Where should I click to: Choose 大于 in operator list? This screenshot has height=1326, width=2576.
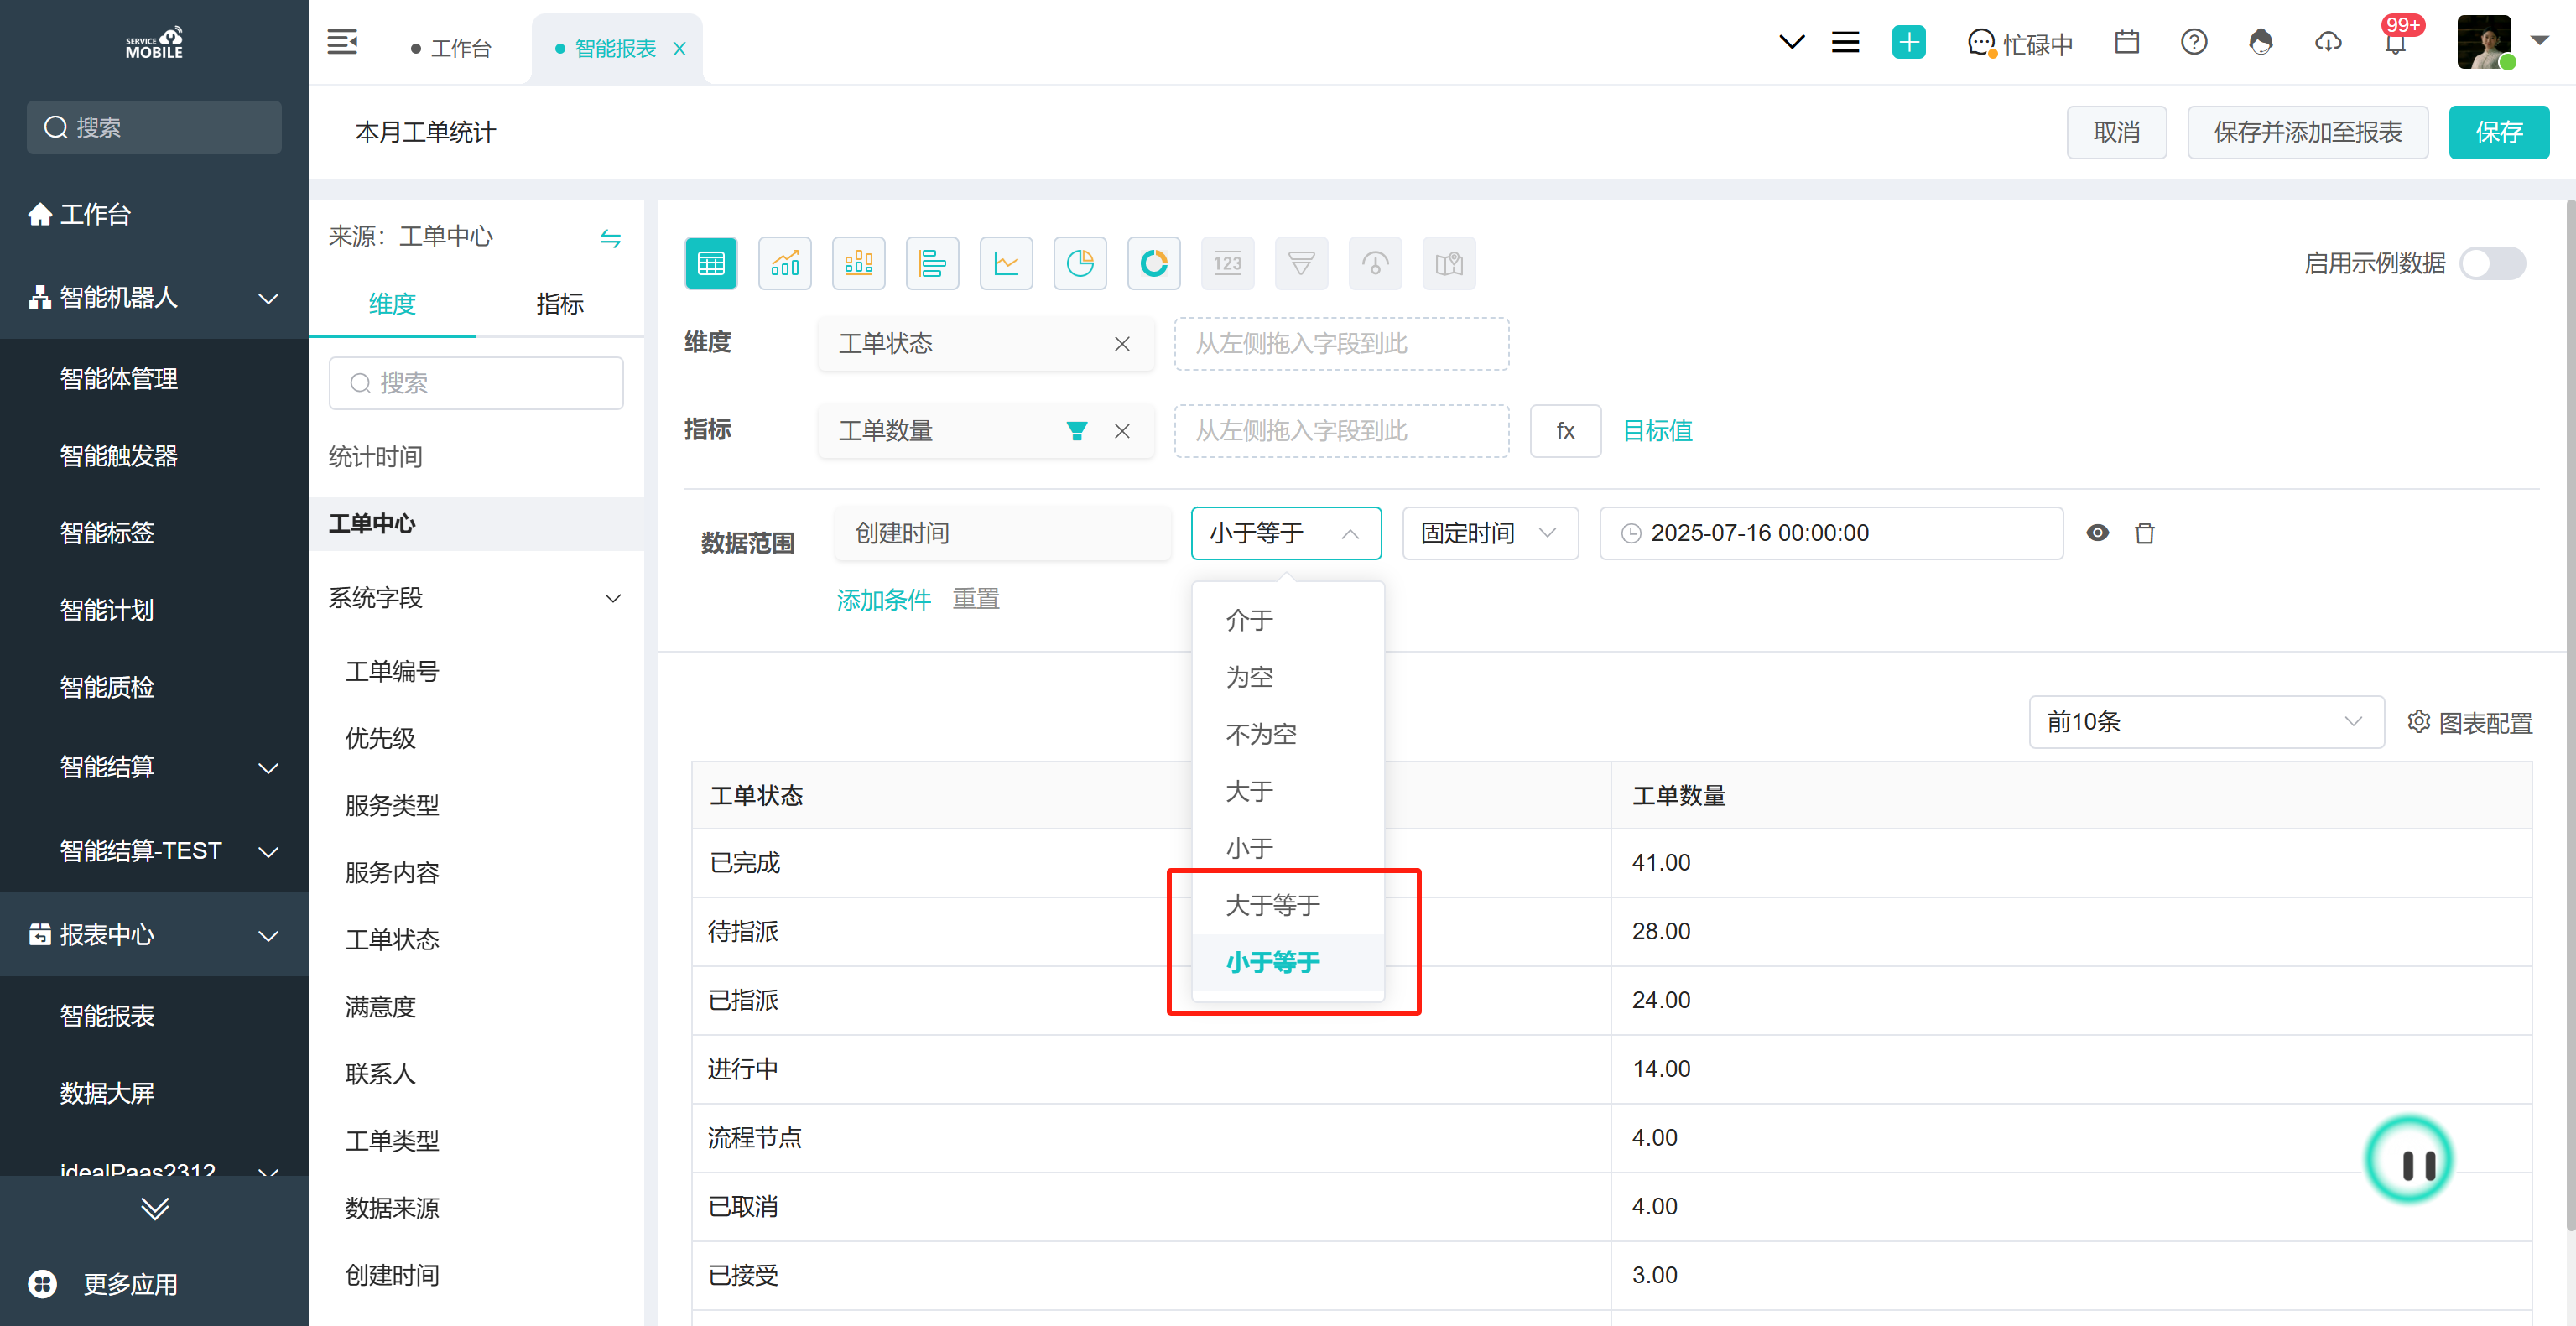coord(1288,792)
